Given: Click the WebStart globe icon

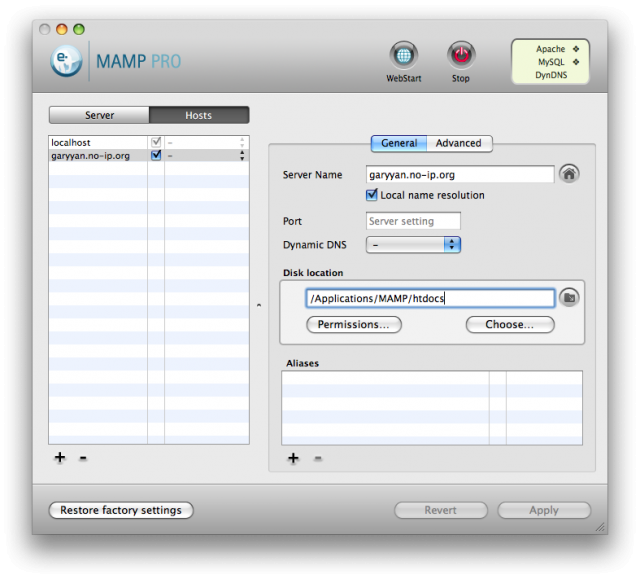Looking at the screenshot, I should point(403,55).
